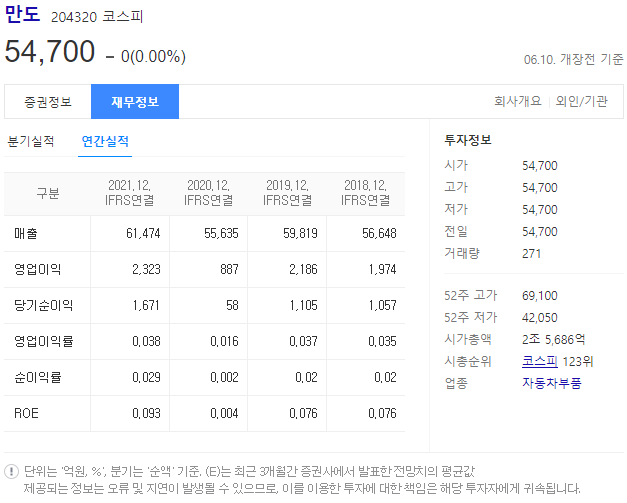Click the 업종 label
The image size is (627, 503).
coord(456,383)
